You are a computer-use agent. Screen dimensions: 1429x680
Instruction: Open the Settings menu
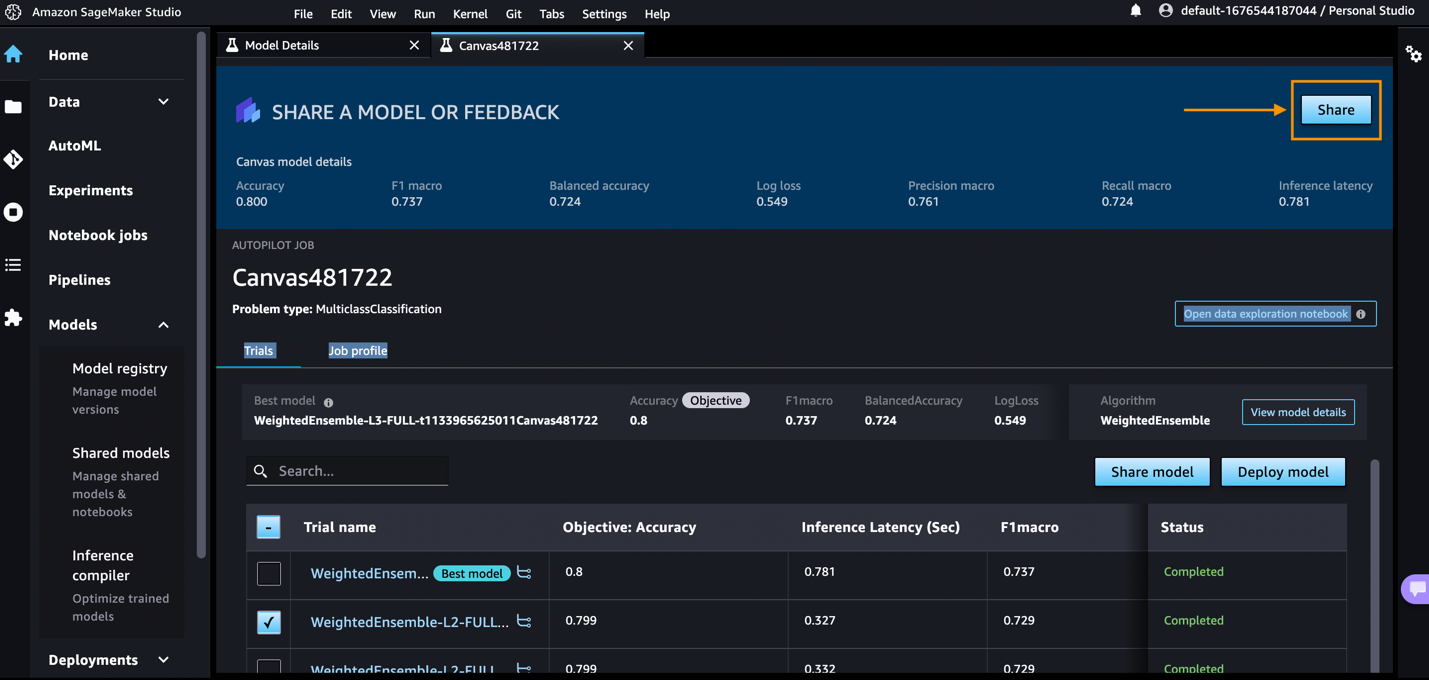coord(604,14)
